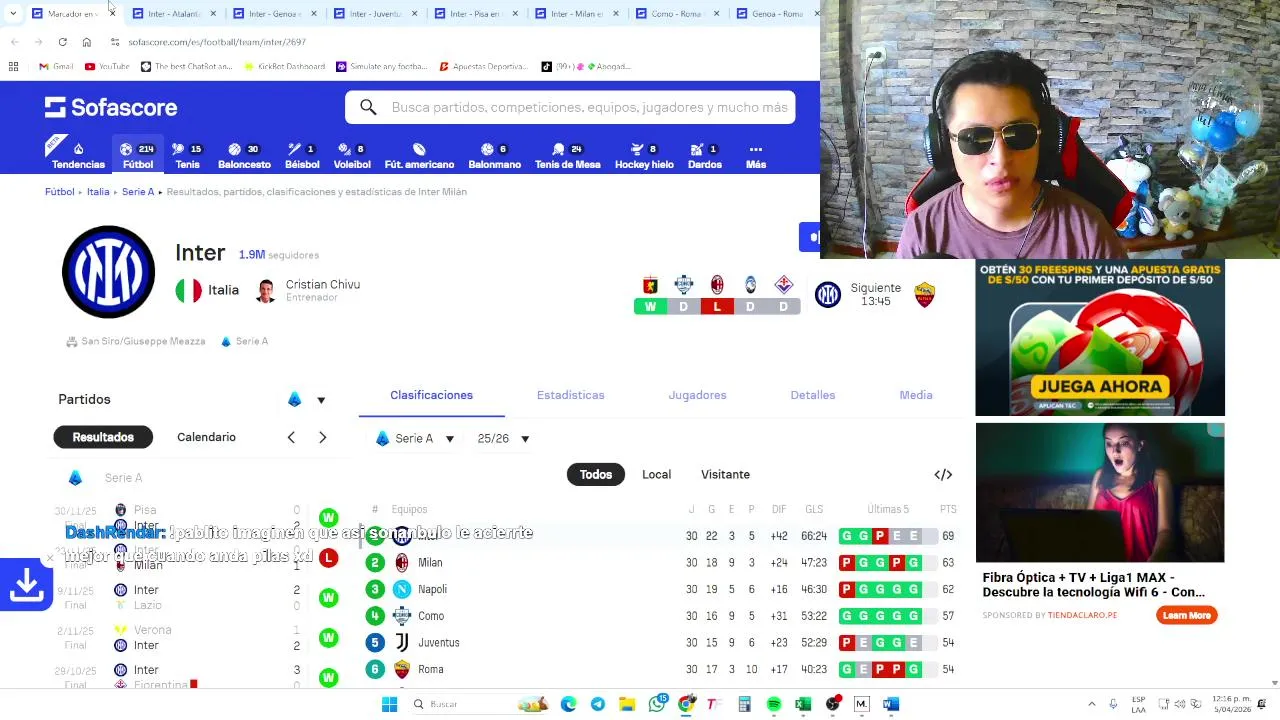Switch to the Media tab
The image size is (1280, 720).
click(915, 395)
